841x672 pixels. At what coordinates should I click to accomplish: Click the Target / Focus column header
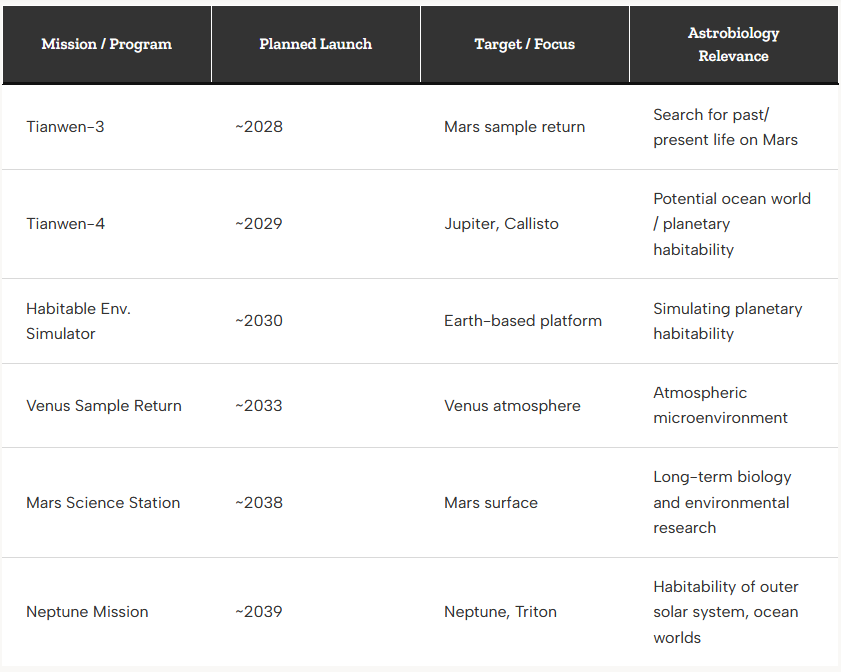click(x=525, y=45)
